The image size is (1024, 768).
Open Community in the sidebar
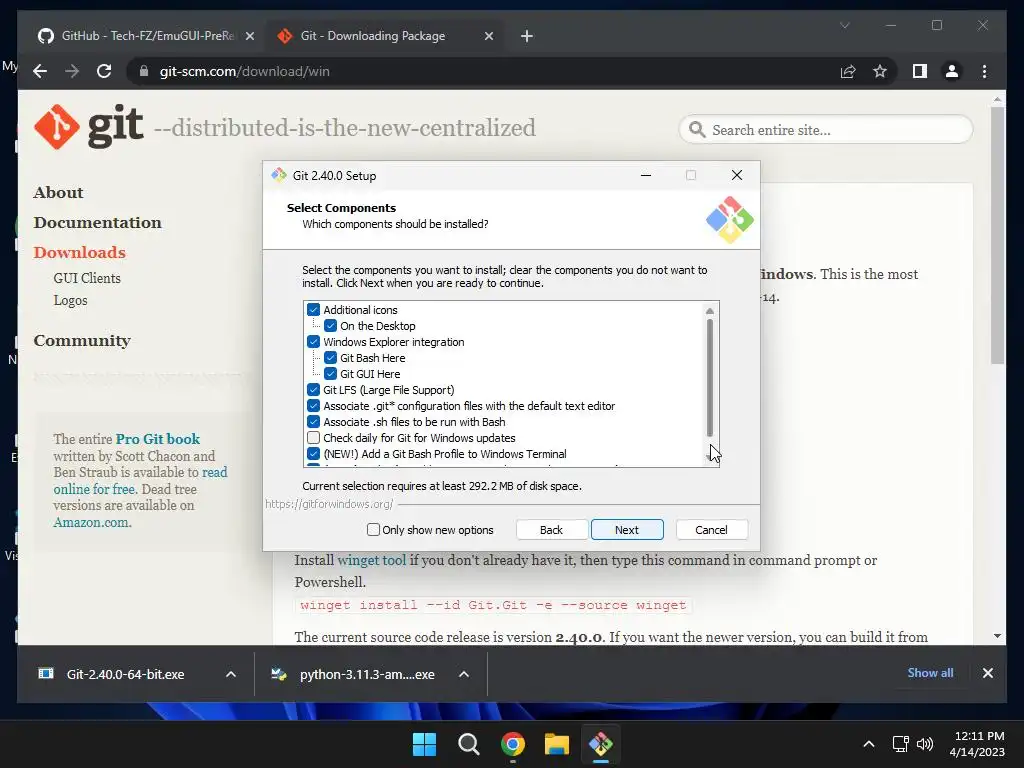82,341
